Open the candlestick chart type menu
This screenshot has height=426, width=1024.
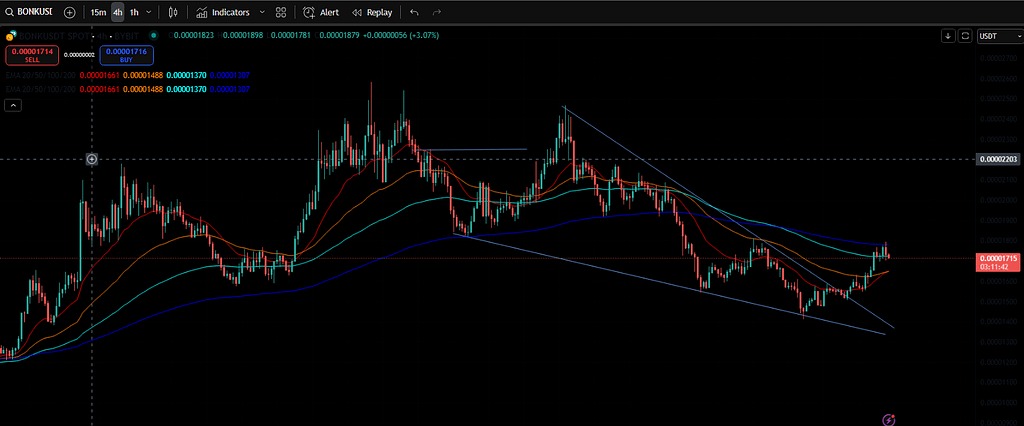[x=172, y=12]
